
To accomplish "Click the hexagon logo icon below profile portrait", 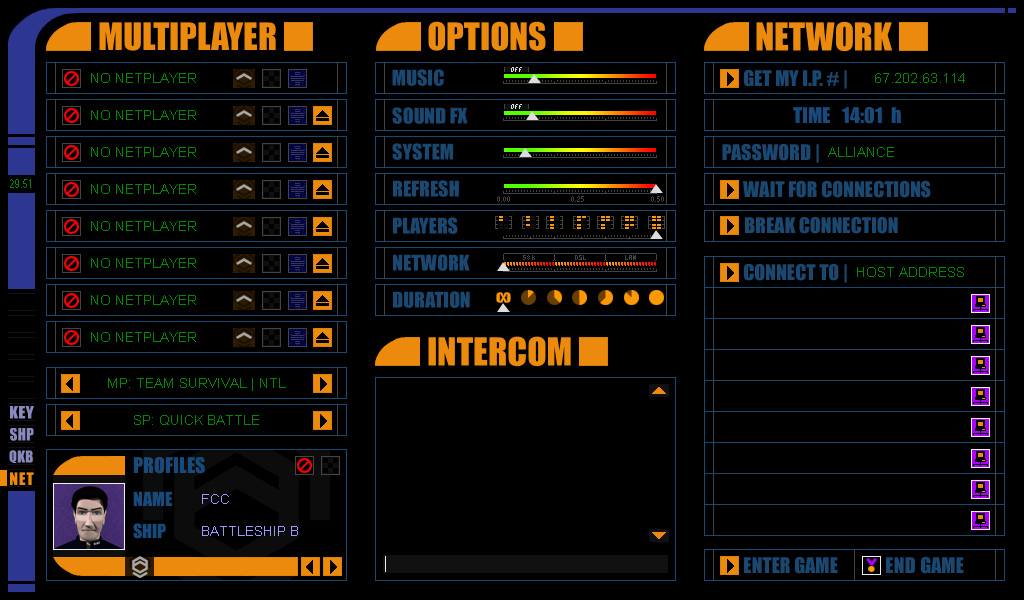I will [140, 566].
